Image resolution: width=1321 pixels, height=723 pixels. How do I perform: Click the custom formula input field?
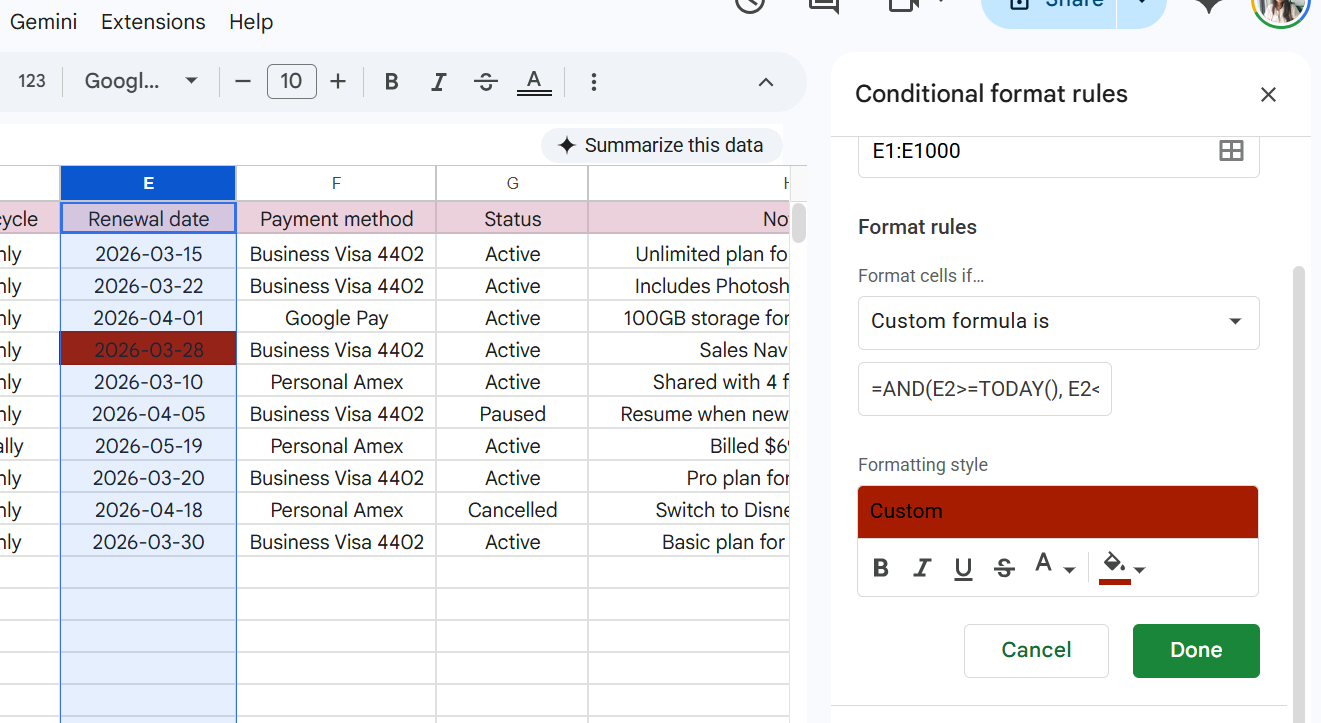click(x=984, y=389)
